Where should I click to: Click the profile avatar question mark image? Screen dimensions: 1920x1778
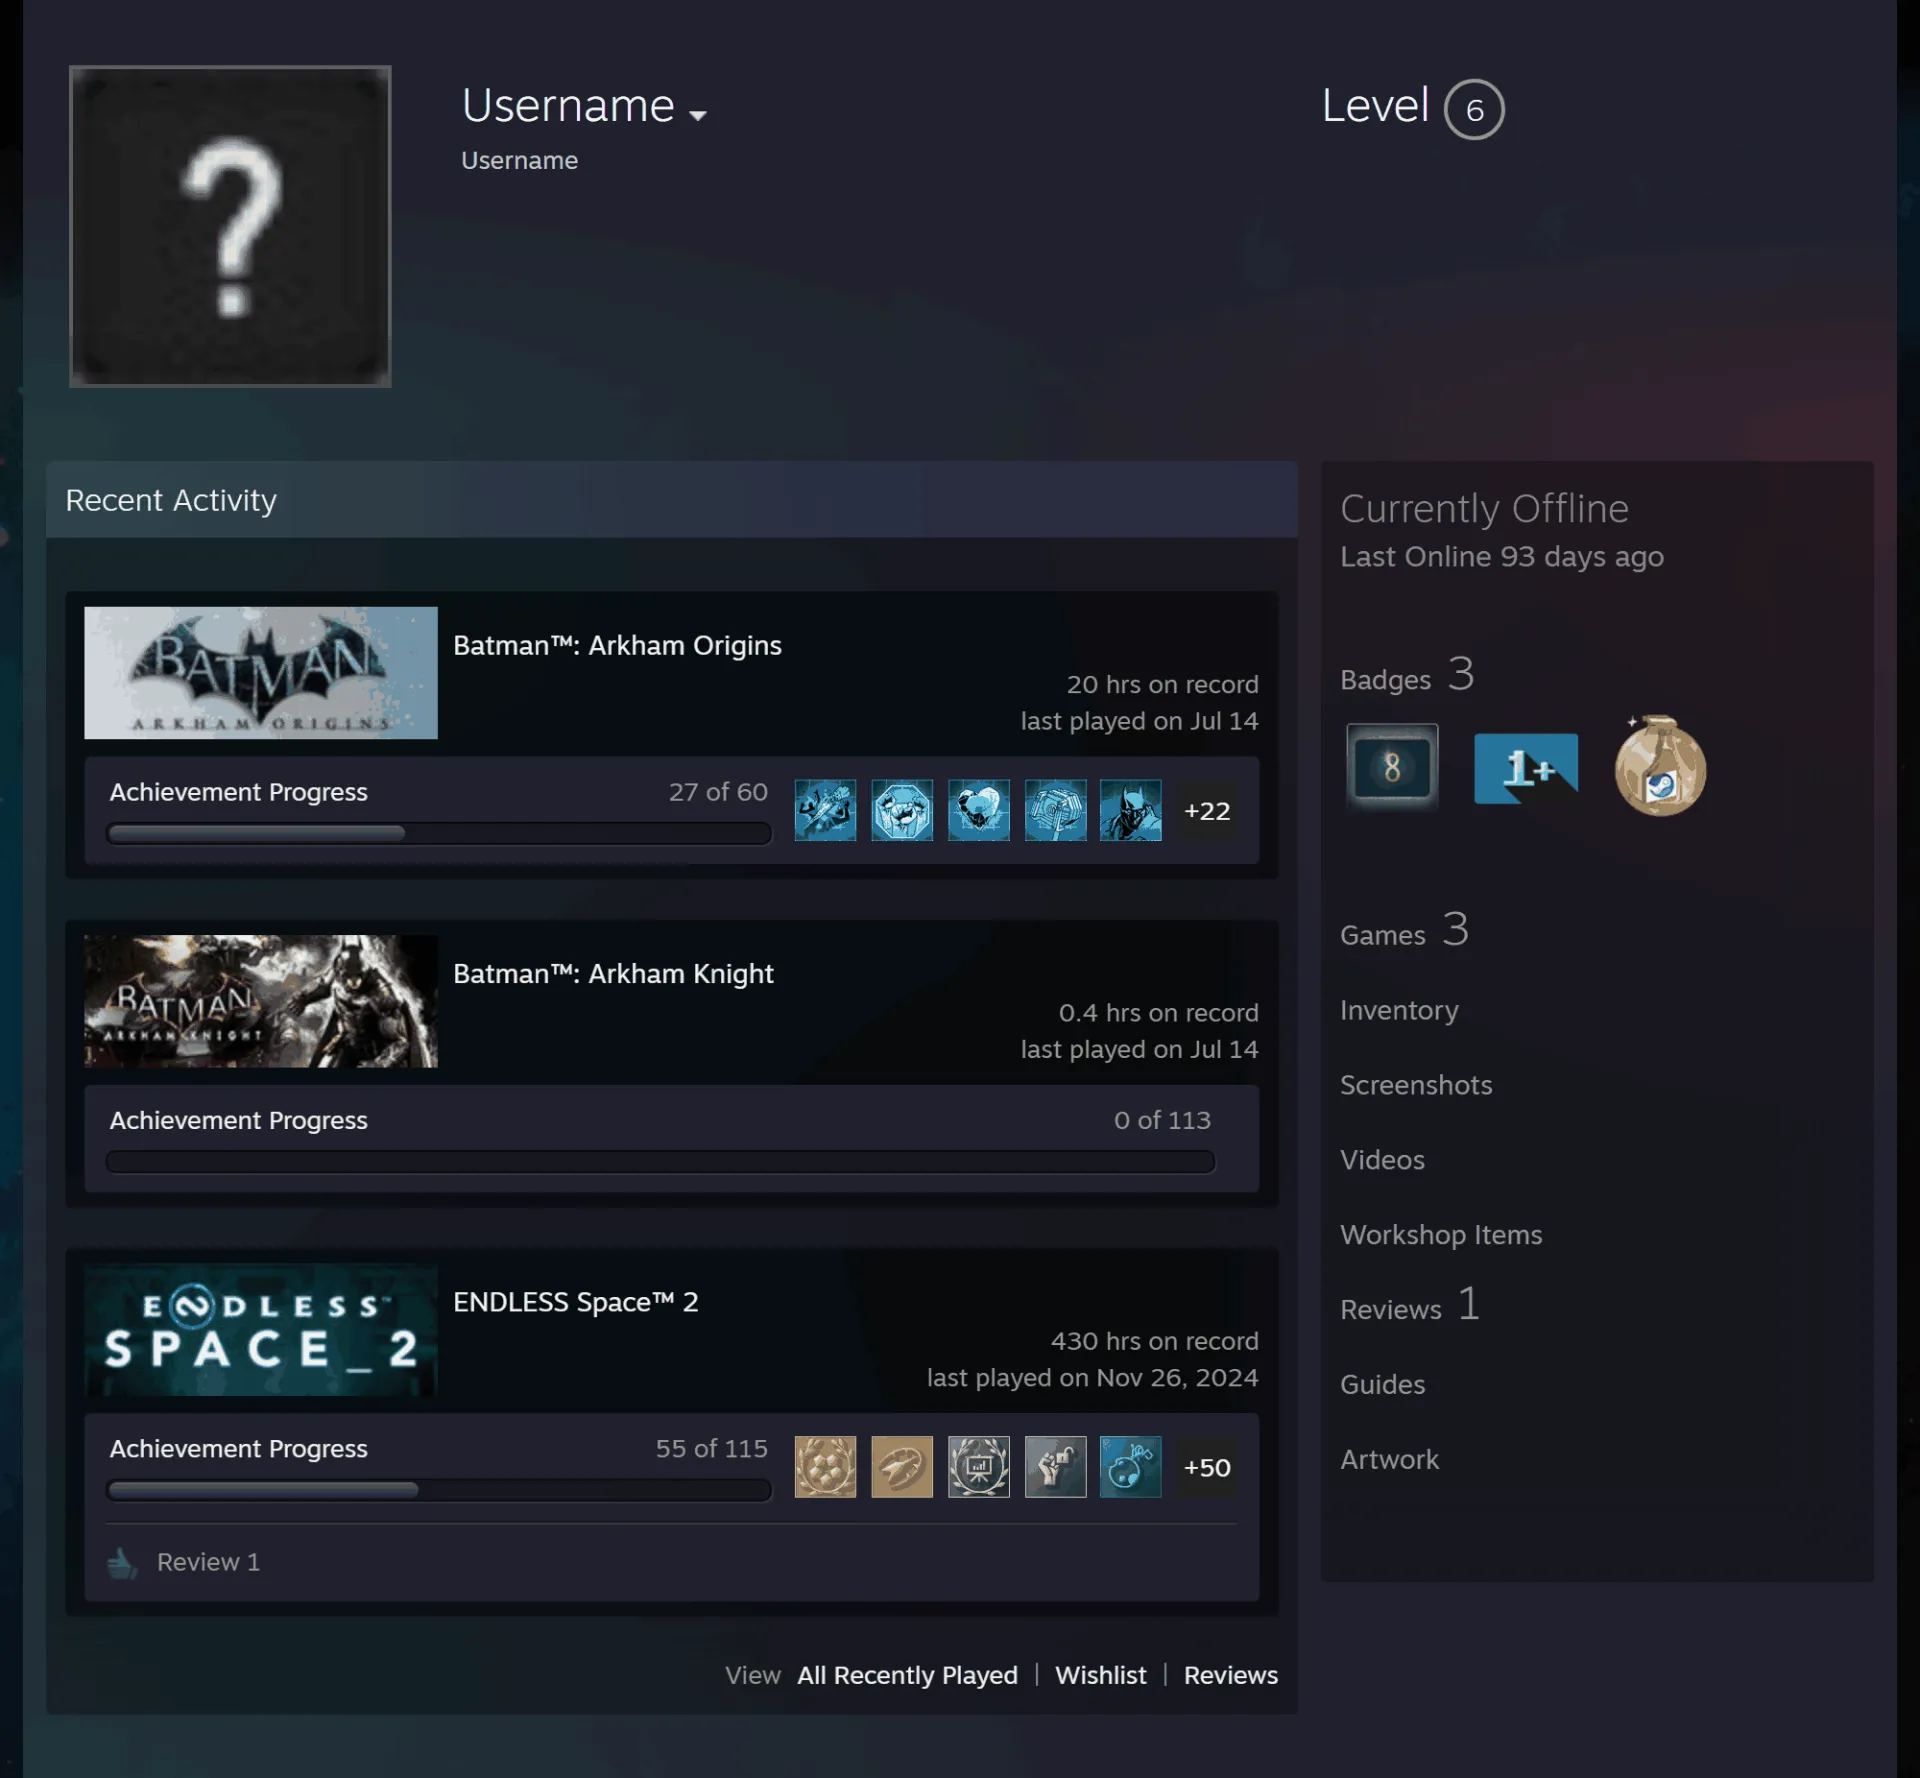click(230, 226)
